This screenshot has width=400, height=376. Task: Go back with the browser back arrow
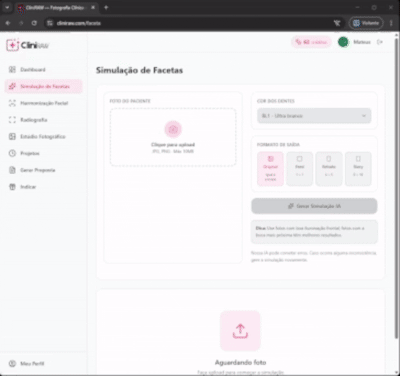point(8,23)
